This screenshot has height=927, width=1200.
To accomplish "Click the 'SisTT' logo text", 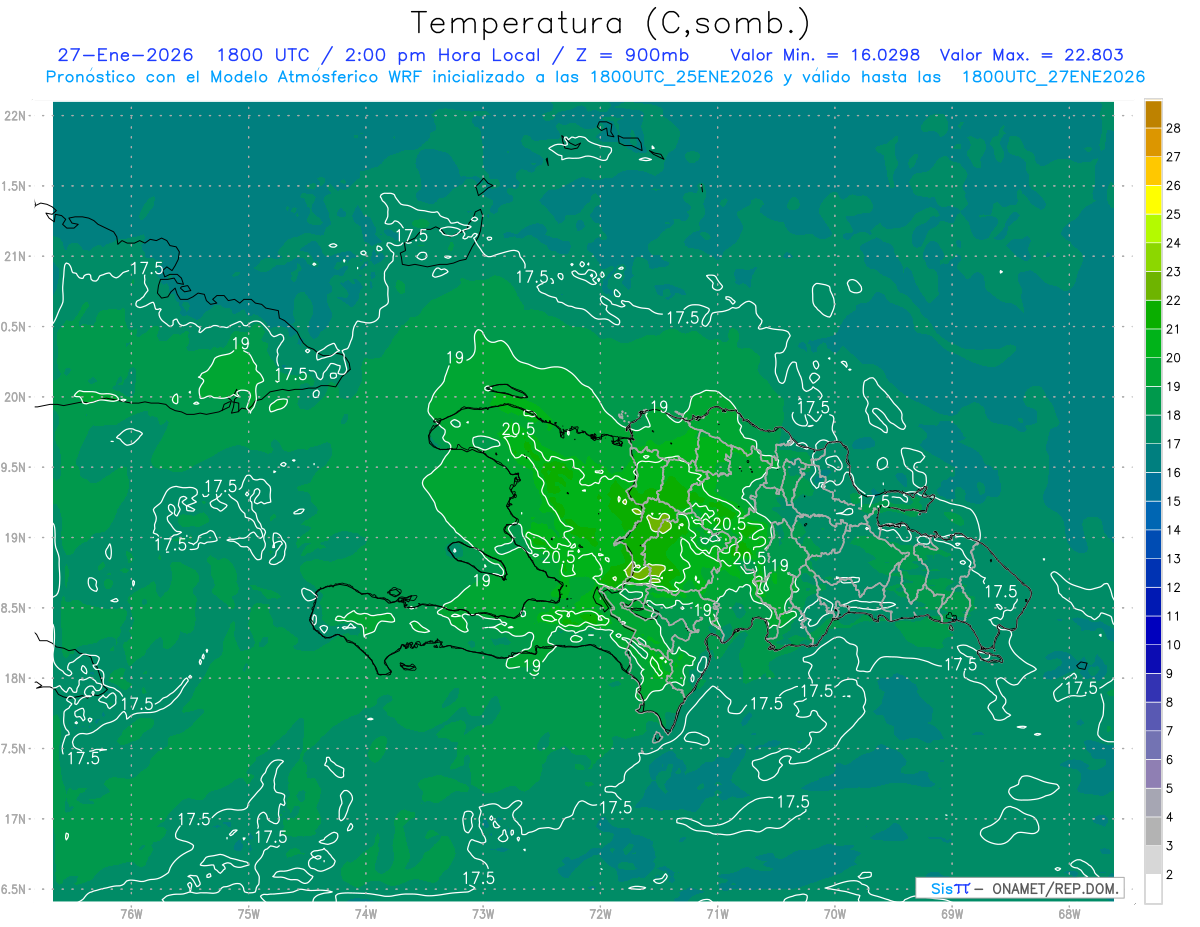I will point(949,888).
